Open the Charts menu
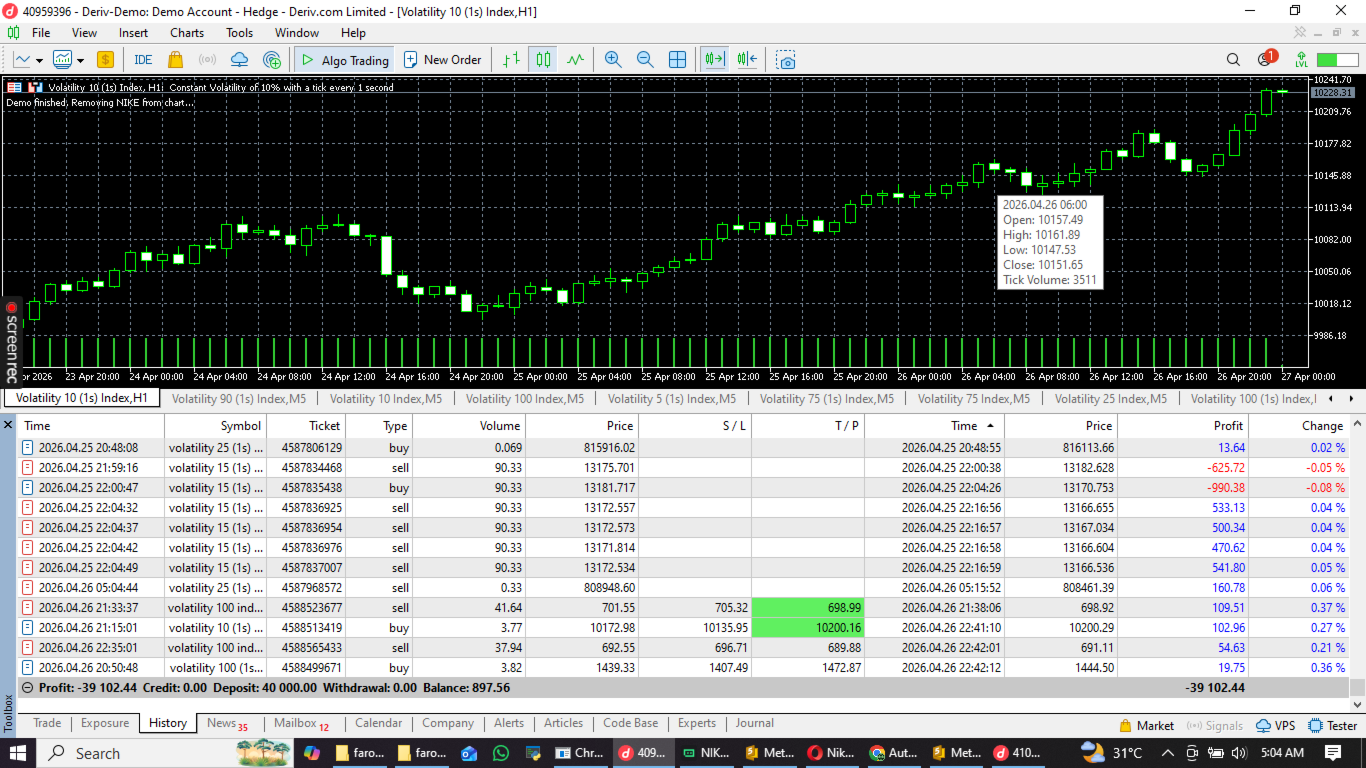Screen dimensions: 1366x768 click(187, 33)
